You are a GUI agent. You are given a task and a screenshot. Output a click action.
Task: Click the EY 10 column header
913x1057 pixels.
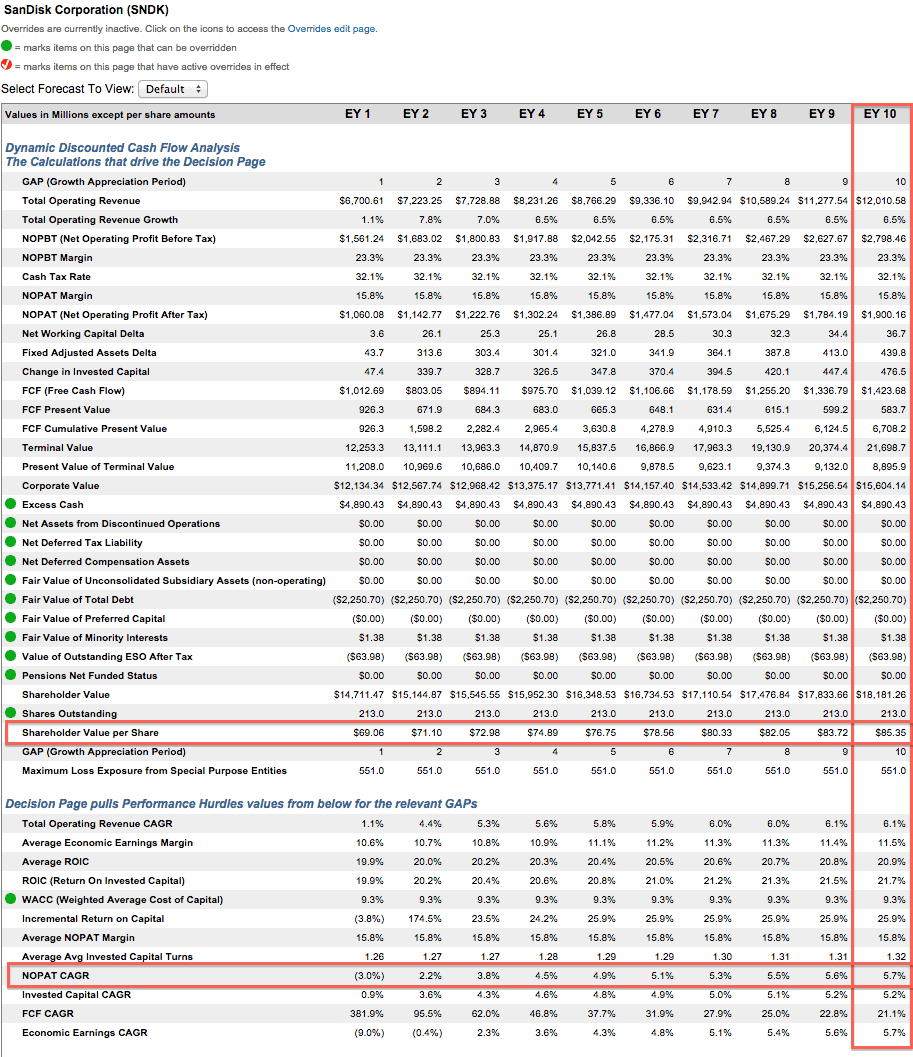click(880, 114)
